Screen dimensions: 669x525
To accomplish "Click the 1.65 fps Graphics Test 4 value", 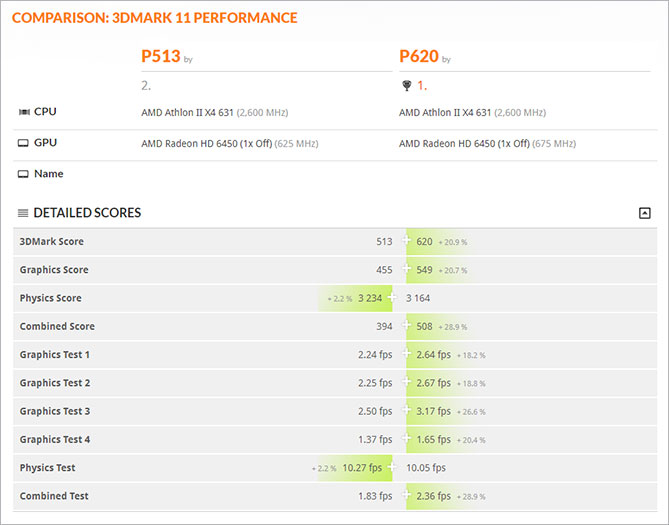I will pos(433,439).
